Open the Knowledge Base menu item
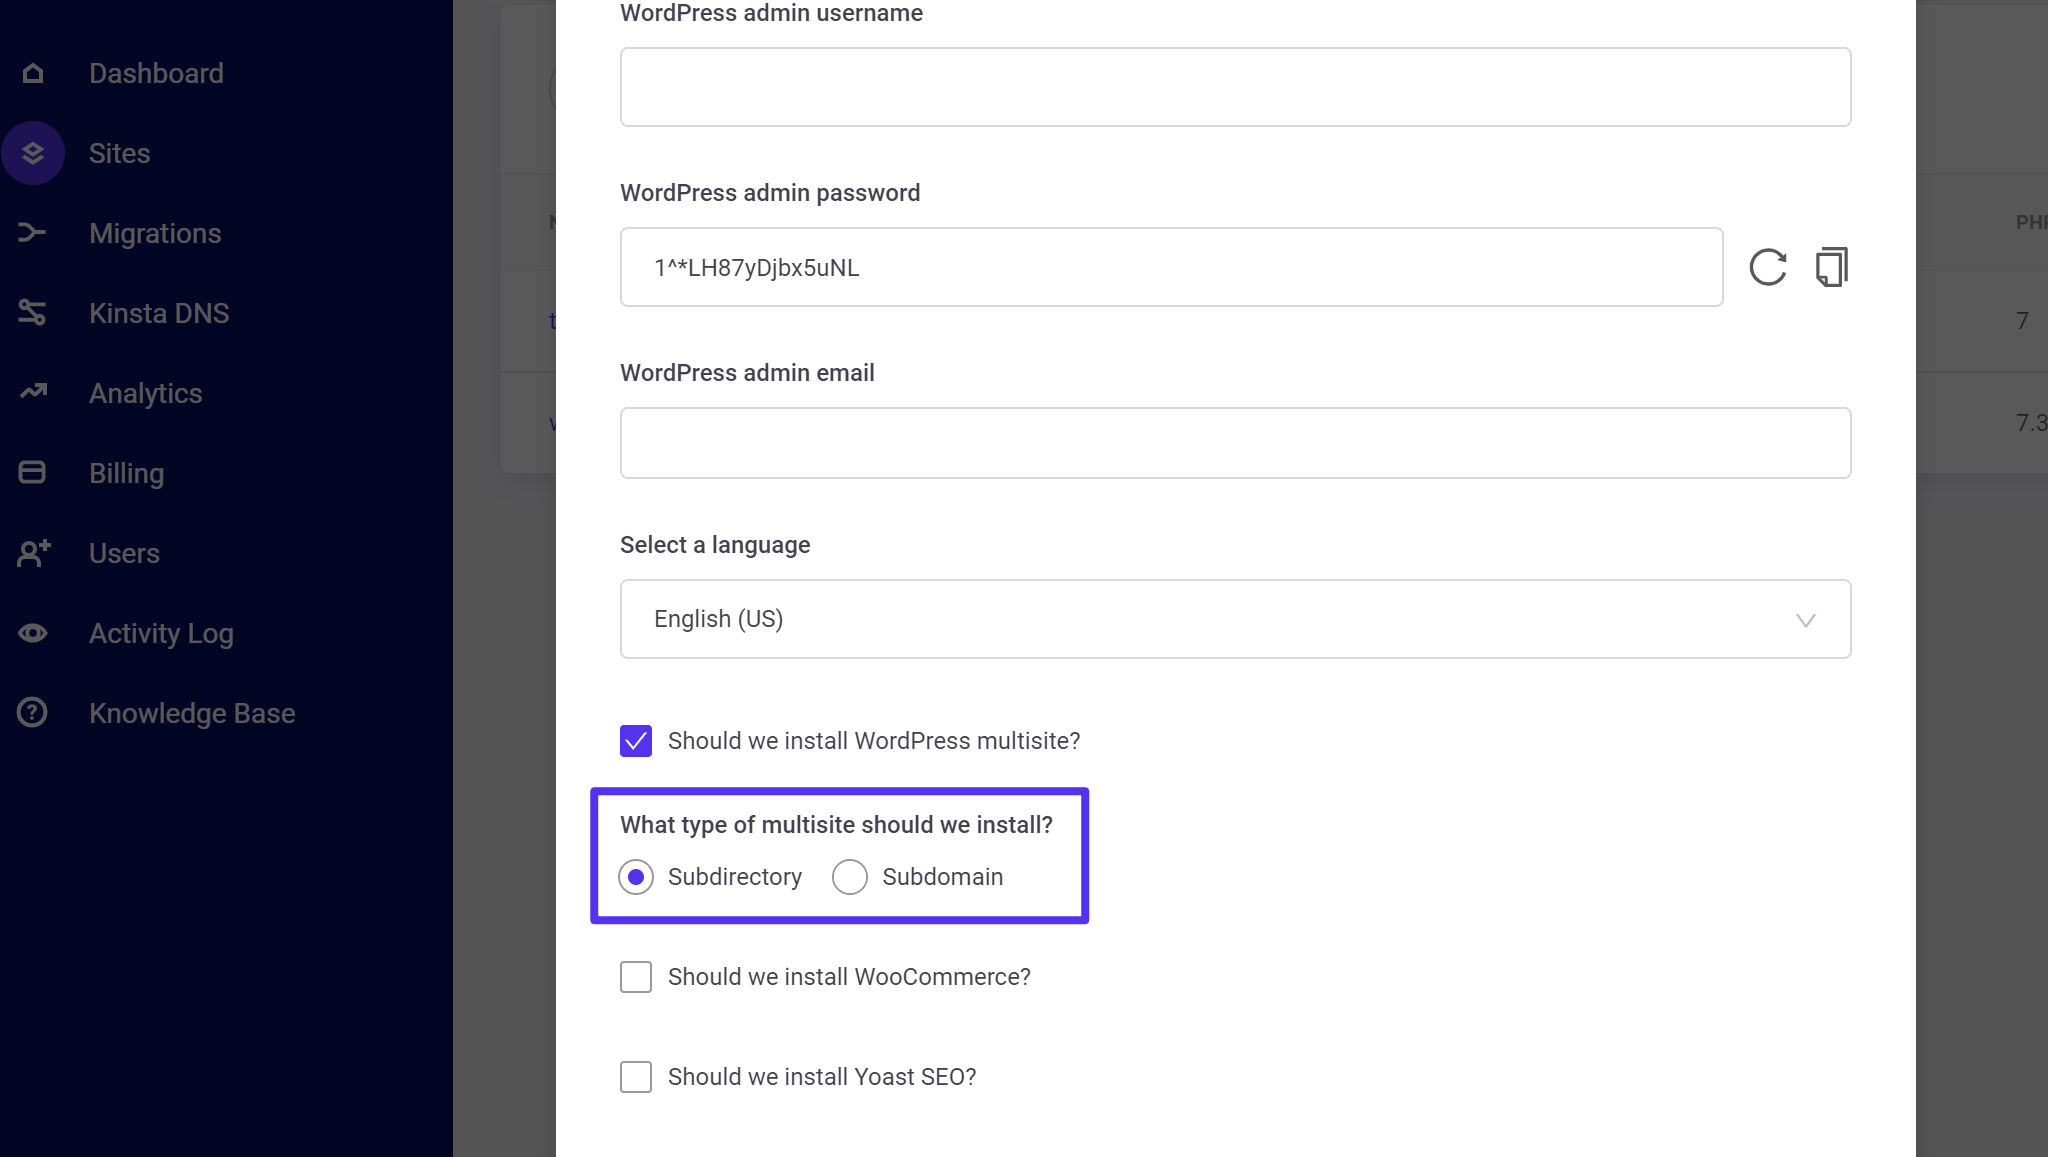 [x=193, y=711]
